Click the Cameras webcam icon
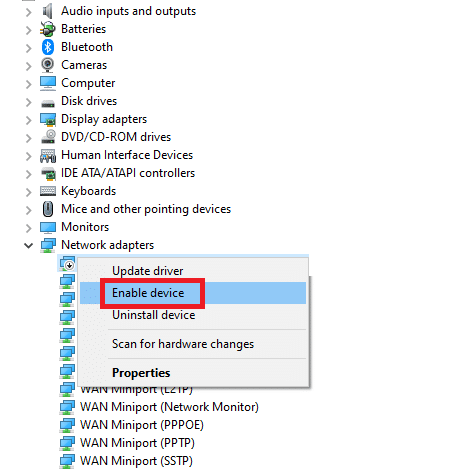458x472 pixels. click(48, 65)
